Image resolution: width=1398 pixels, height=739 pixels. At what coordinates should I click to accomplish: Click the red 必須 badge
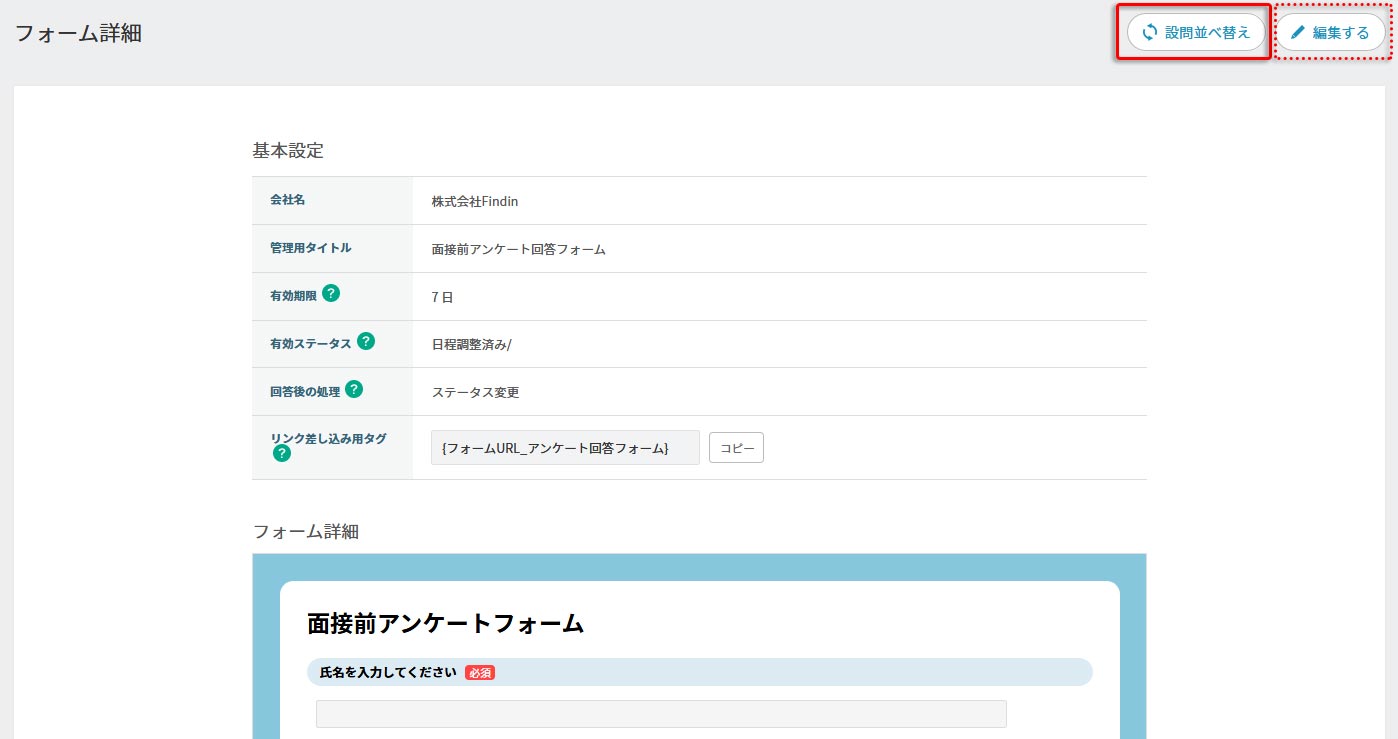480,673
